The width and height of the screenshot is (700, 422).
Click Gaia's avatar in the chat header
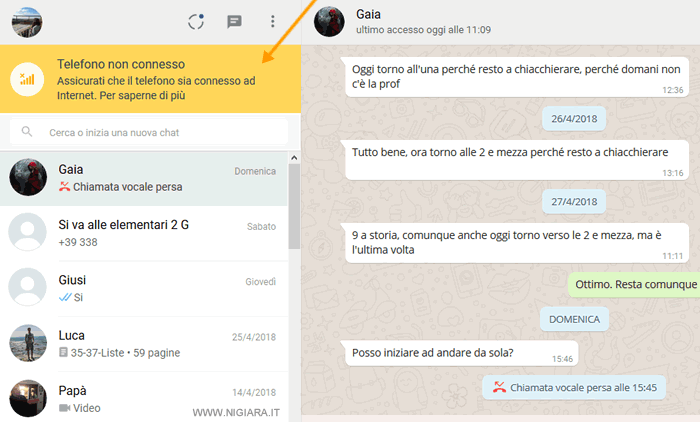click(x=329, y=21)
